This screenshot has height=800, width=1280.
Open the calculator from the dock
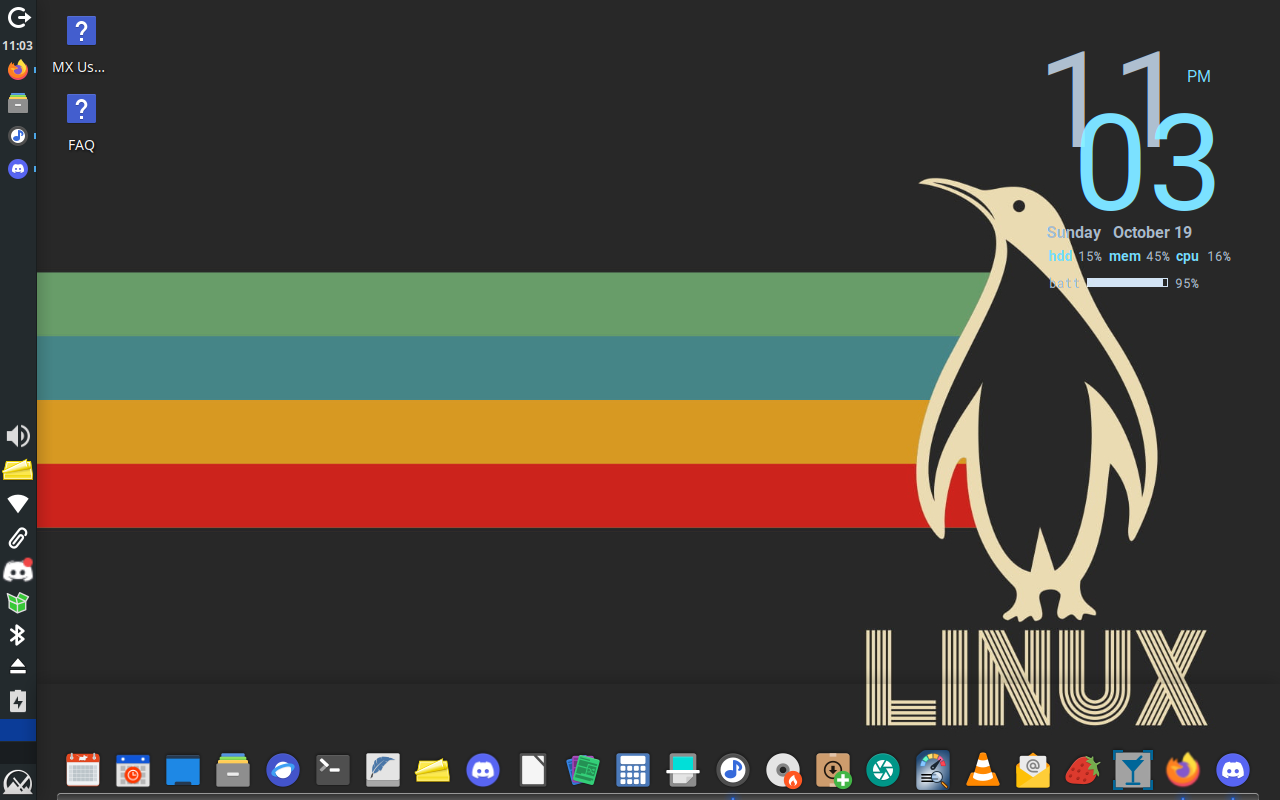(633, 770)
